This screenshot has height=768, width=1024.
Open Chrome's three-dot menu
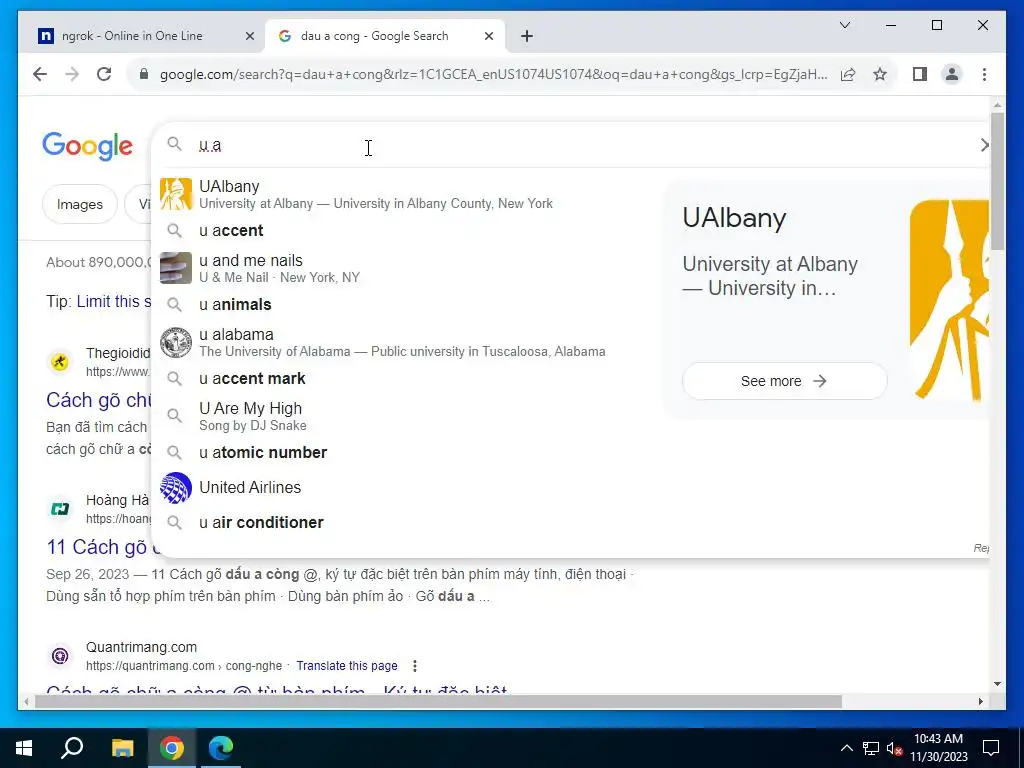click(x=984, y=74)
